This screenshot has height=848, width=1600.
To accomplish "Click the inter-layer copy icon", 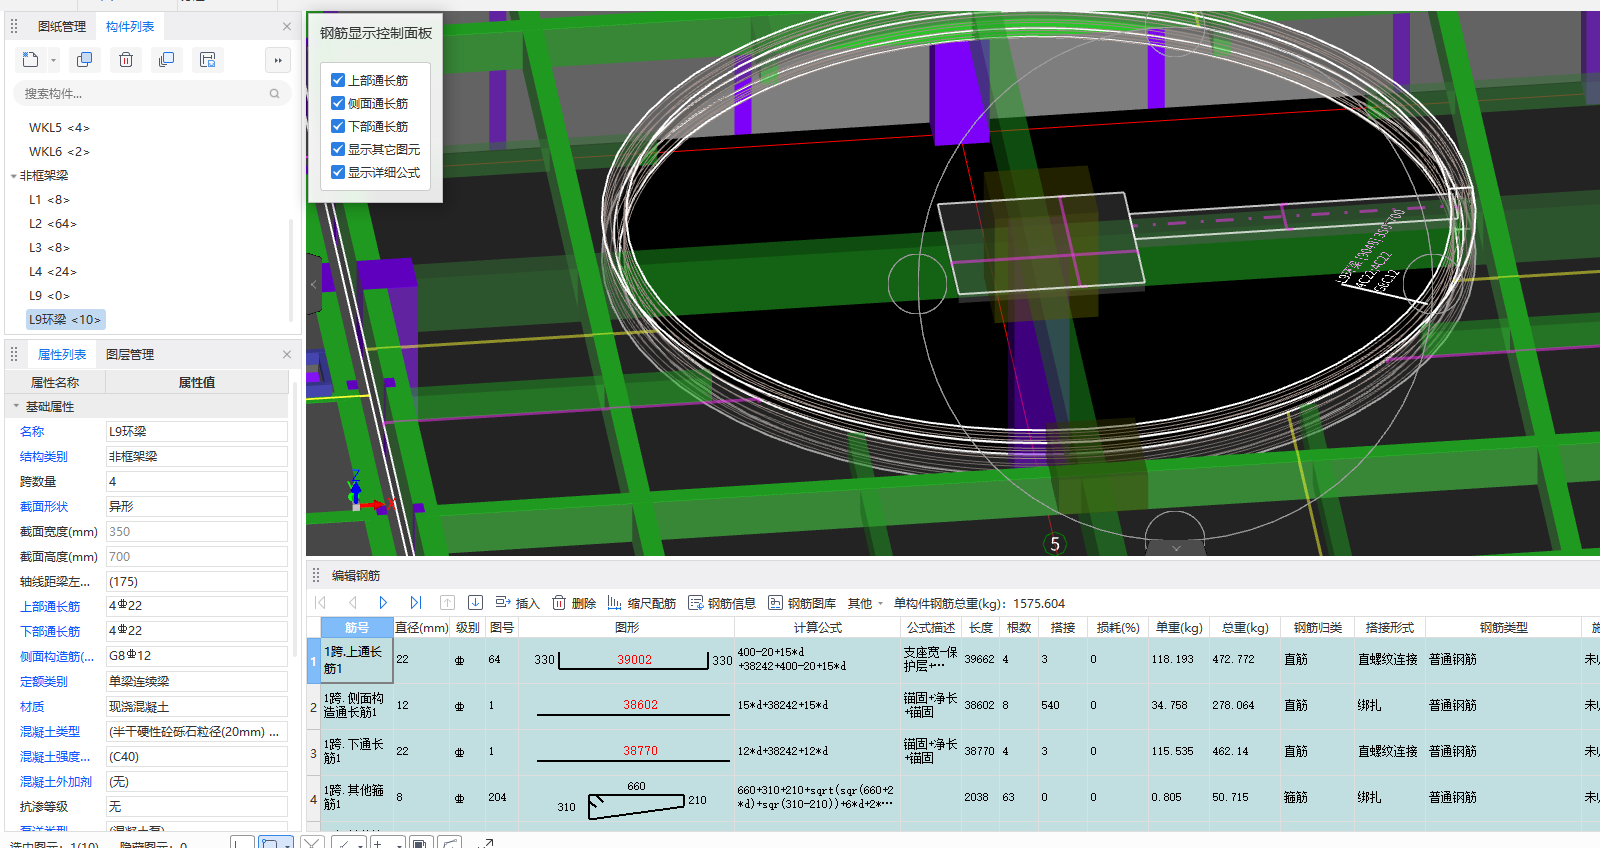I will coord(166,60).
